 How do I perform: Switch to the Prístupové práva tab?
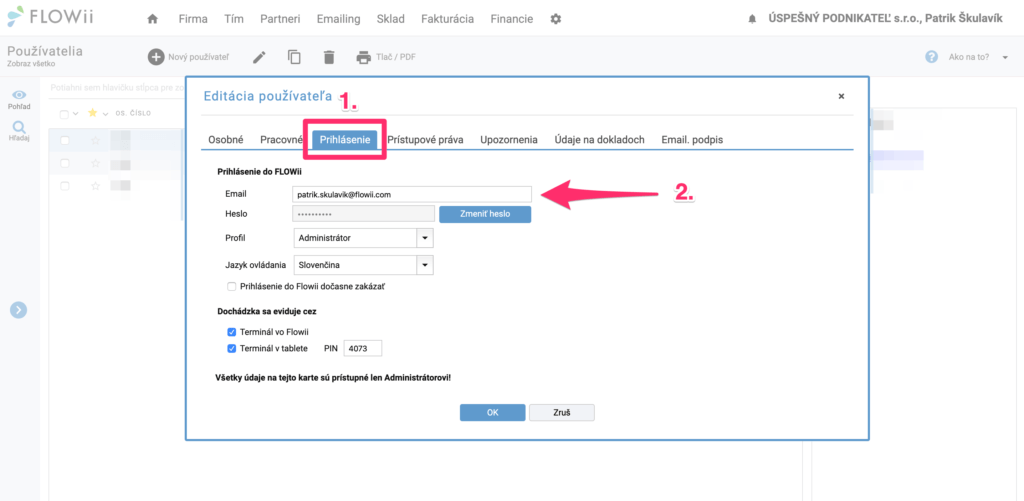point(425,139)
